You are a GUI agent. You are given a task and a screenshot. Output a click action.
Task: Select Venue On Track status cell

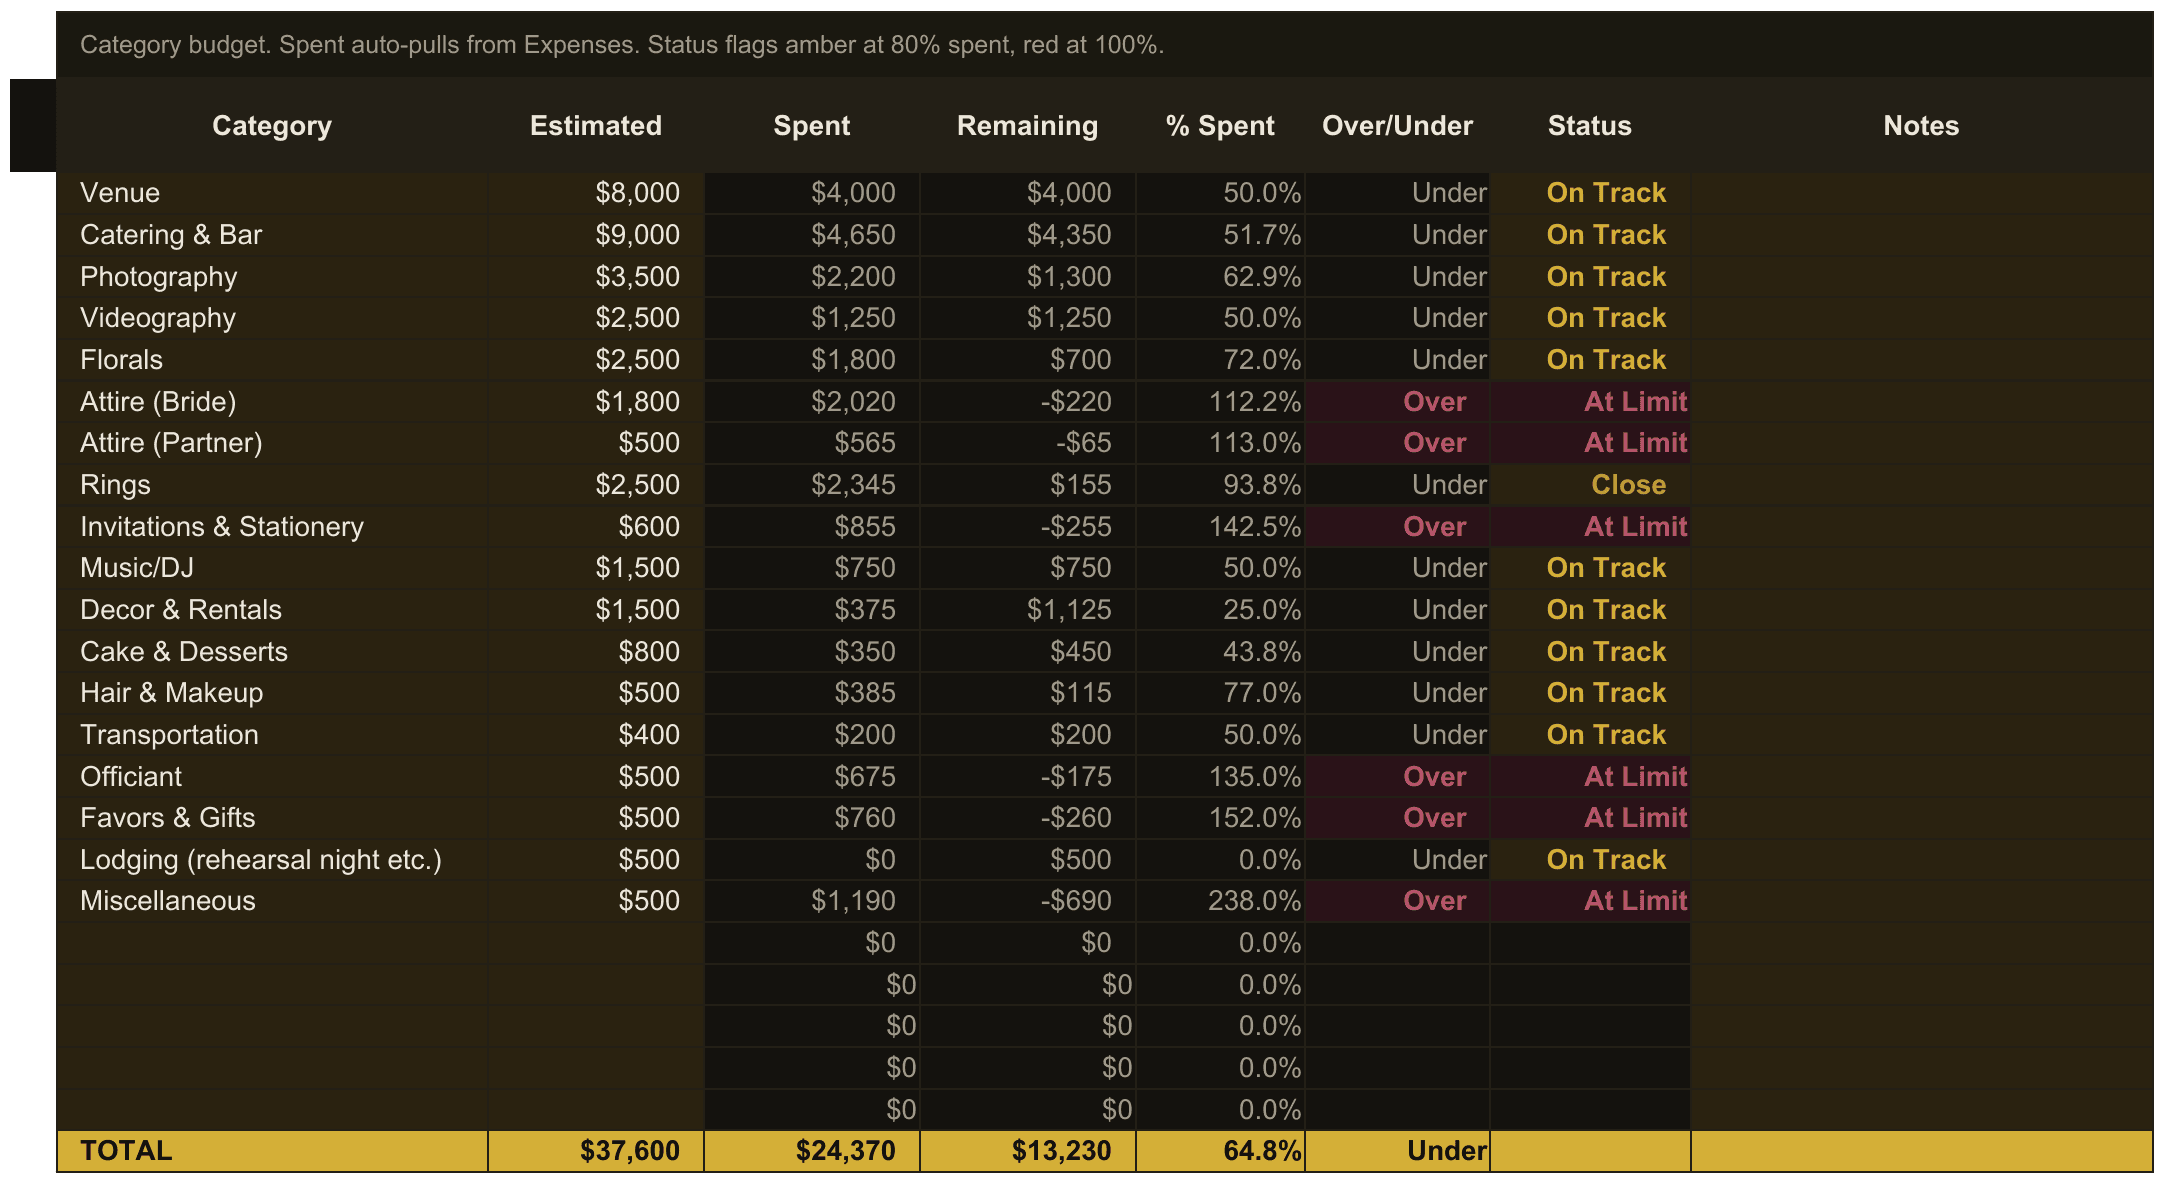coord(1590,193)
